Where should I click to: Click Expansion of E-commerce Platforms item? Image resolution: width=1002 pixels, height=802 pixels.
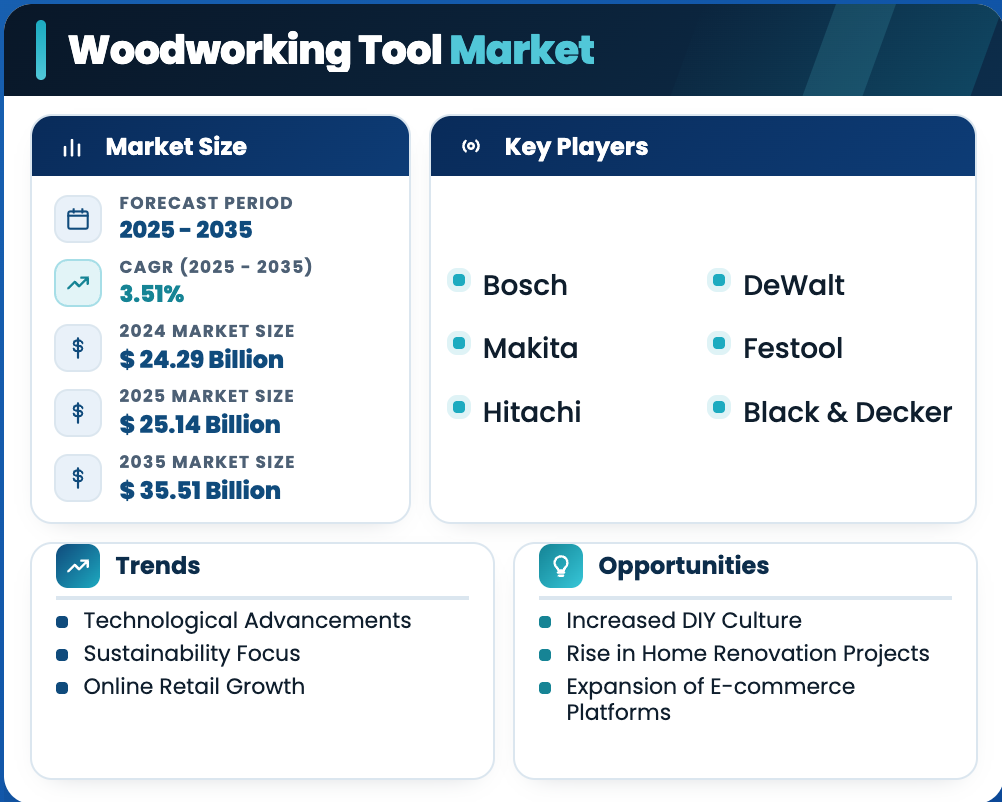711,699
